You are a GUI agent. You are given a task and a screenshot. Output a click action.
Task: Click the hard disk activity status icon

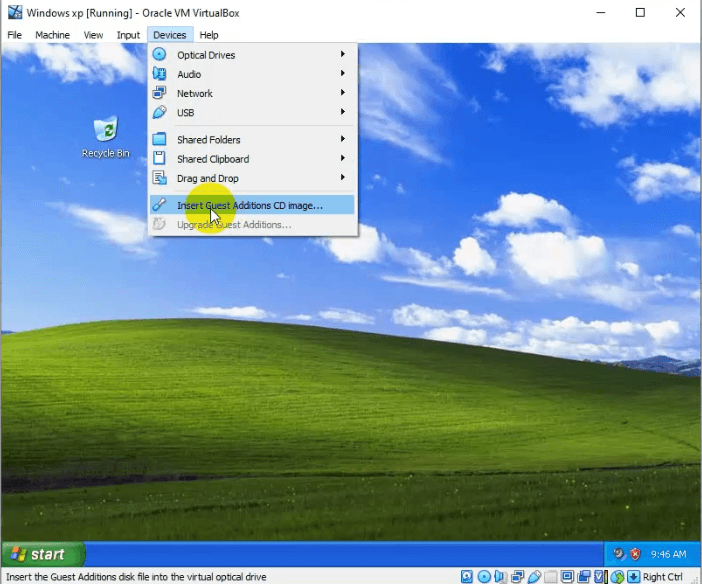(x=467, y=576)
